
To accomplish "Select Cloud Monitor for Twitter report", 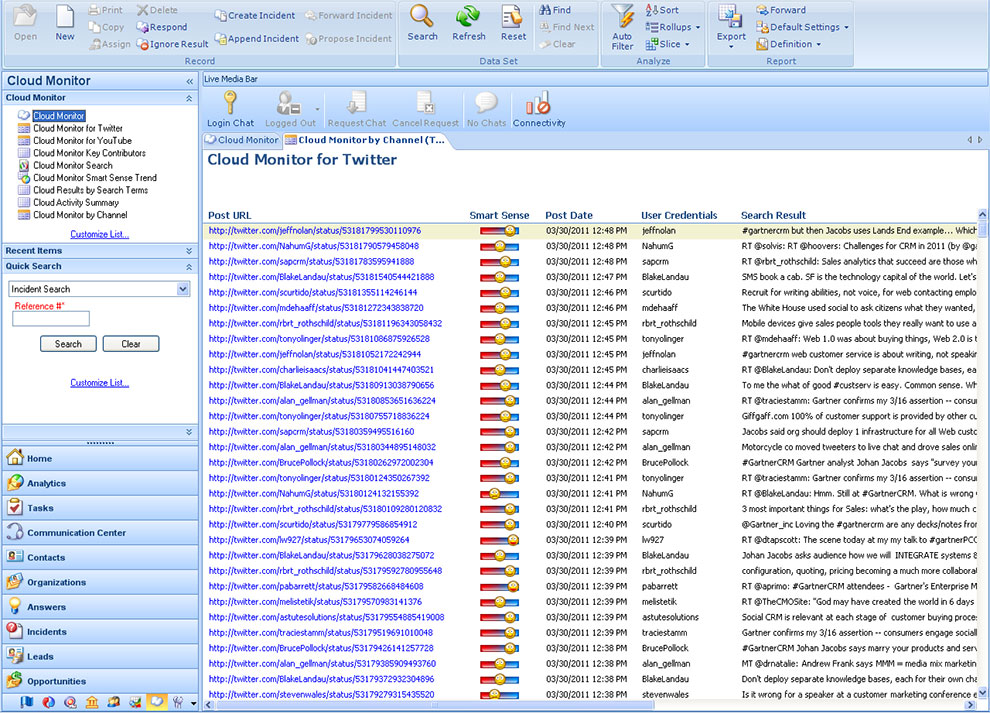I will (x=78, y=128).
